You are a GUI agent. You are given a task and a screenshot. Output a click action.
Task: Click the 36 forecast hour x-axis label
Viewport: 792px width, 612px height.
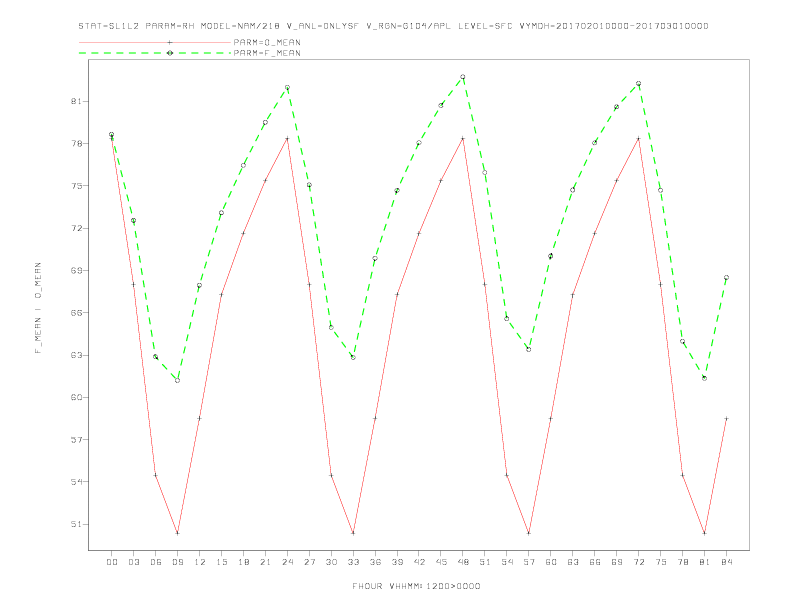tap(375, 562)
